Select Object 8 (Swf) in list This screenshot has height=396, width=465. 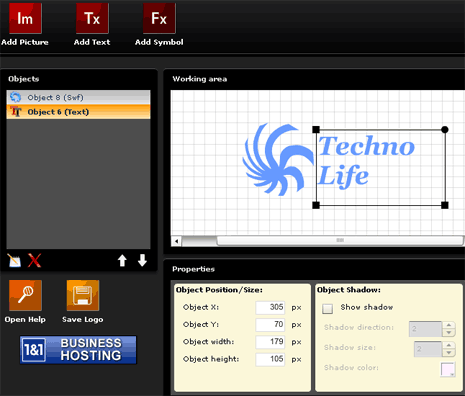78,97
